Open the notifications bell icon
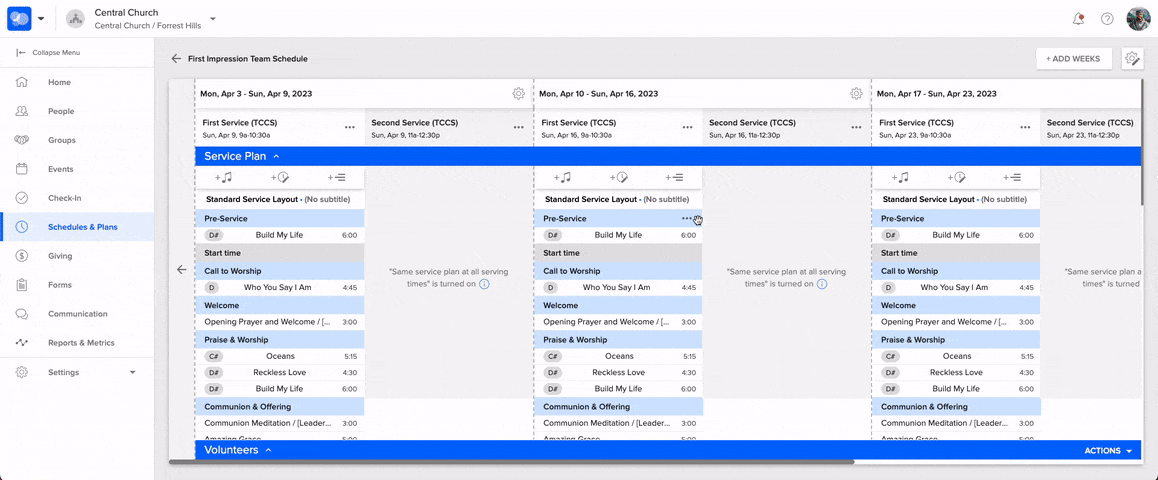 pos(1078,19)
